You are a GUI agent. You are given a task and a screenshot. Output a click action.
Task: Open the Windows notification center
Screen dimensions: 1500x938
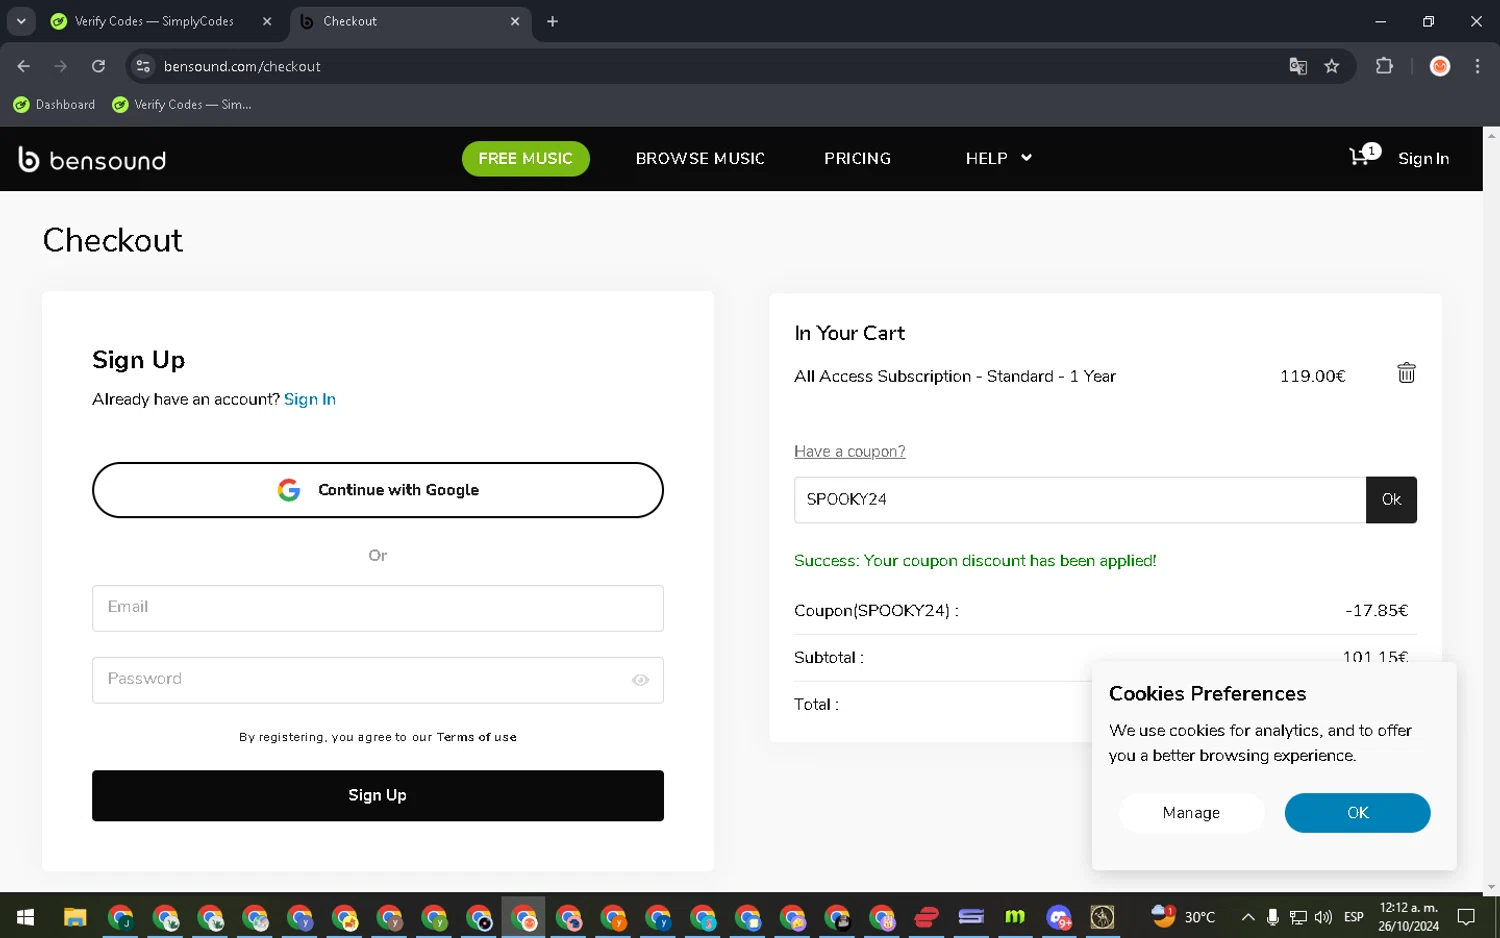click(x=1466, y=917)
